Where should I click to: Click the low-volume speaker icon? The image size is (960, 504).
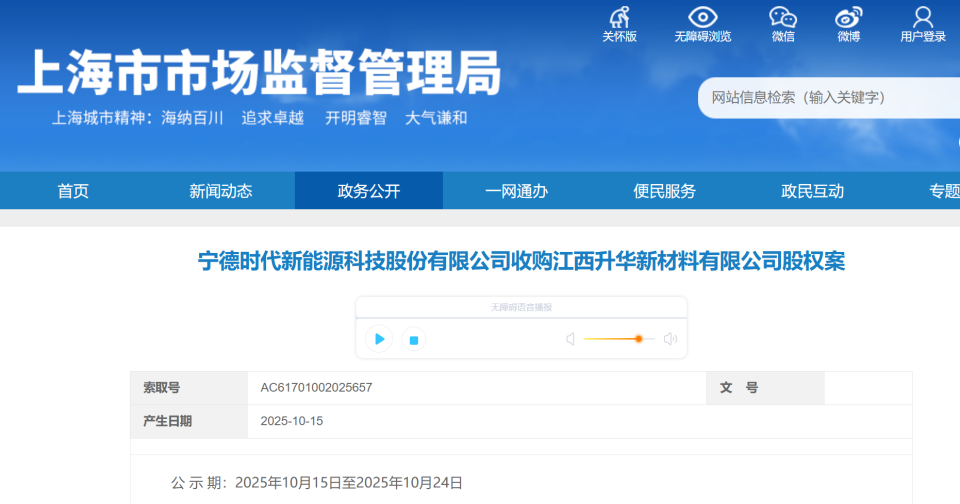pyautogui.click(x=570, y=339)
